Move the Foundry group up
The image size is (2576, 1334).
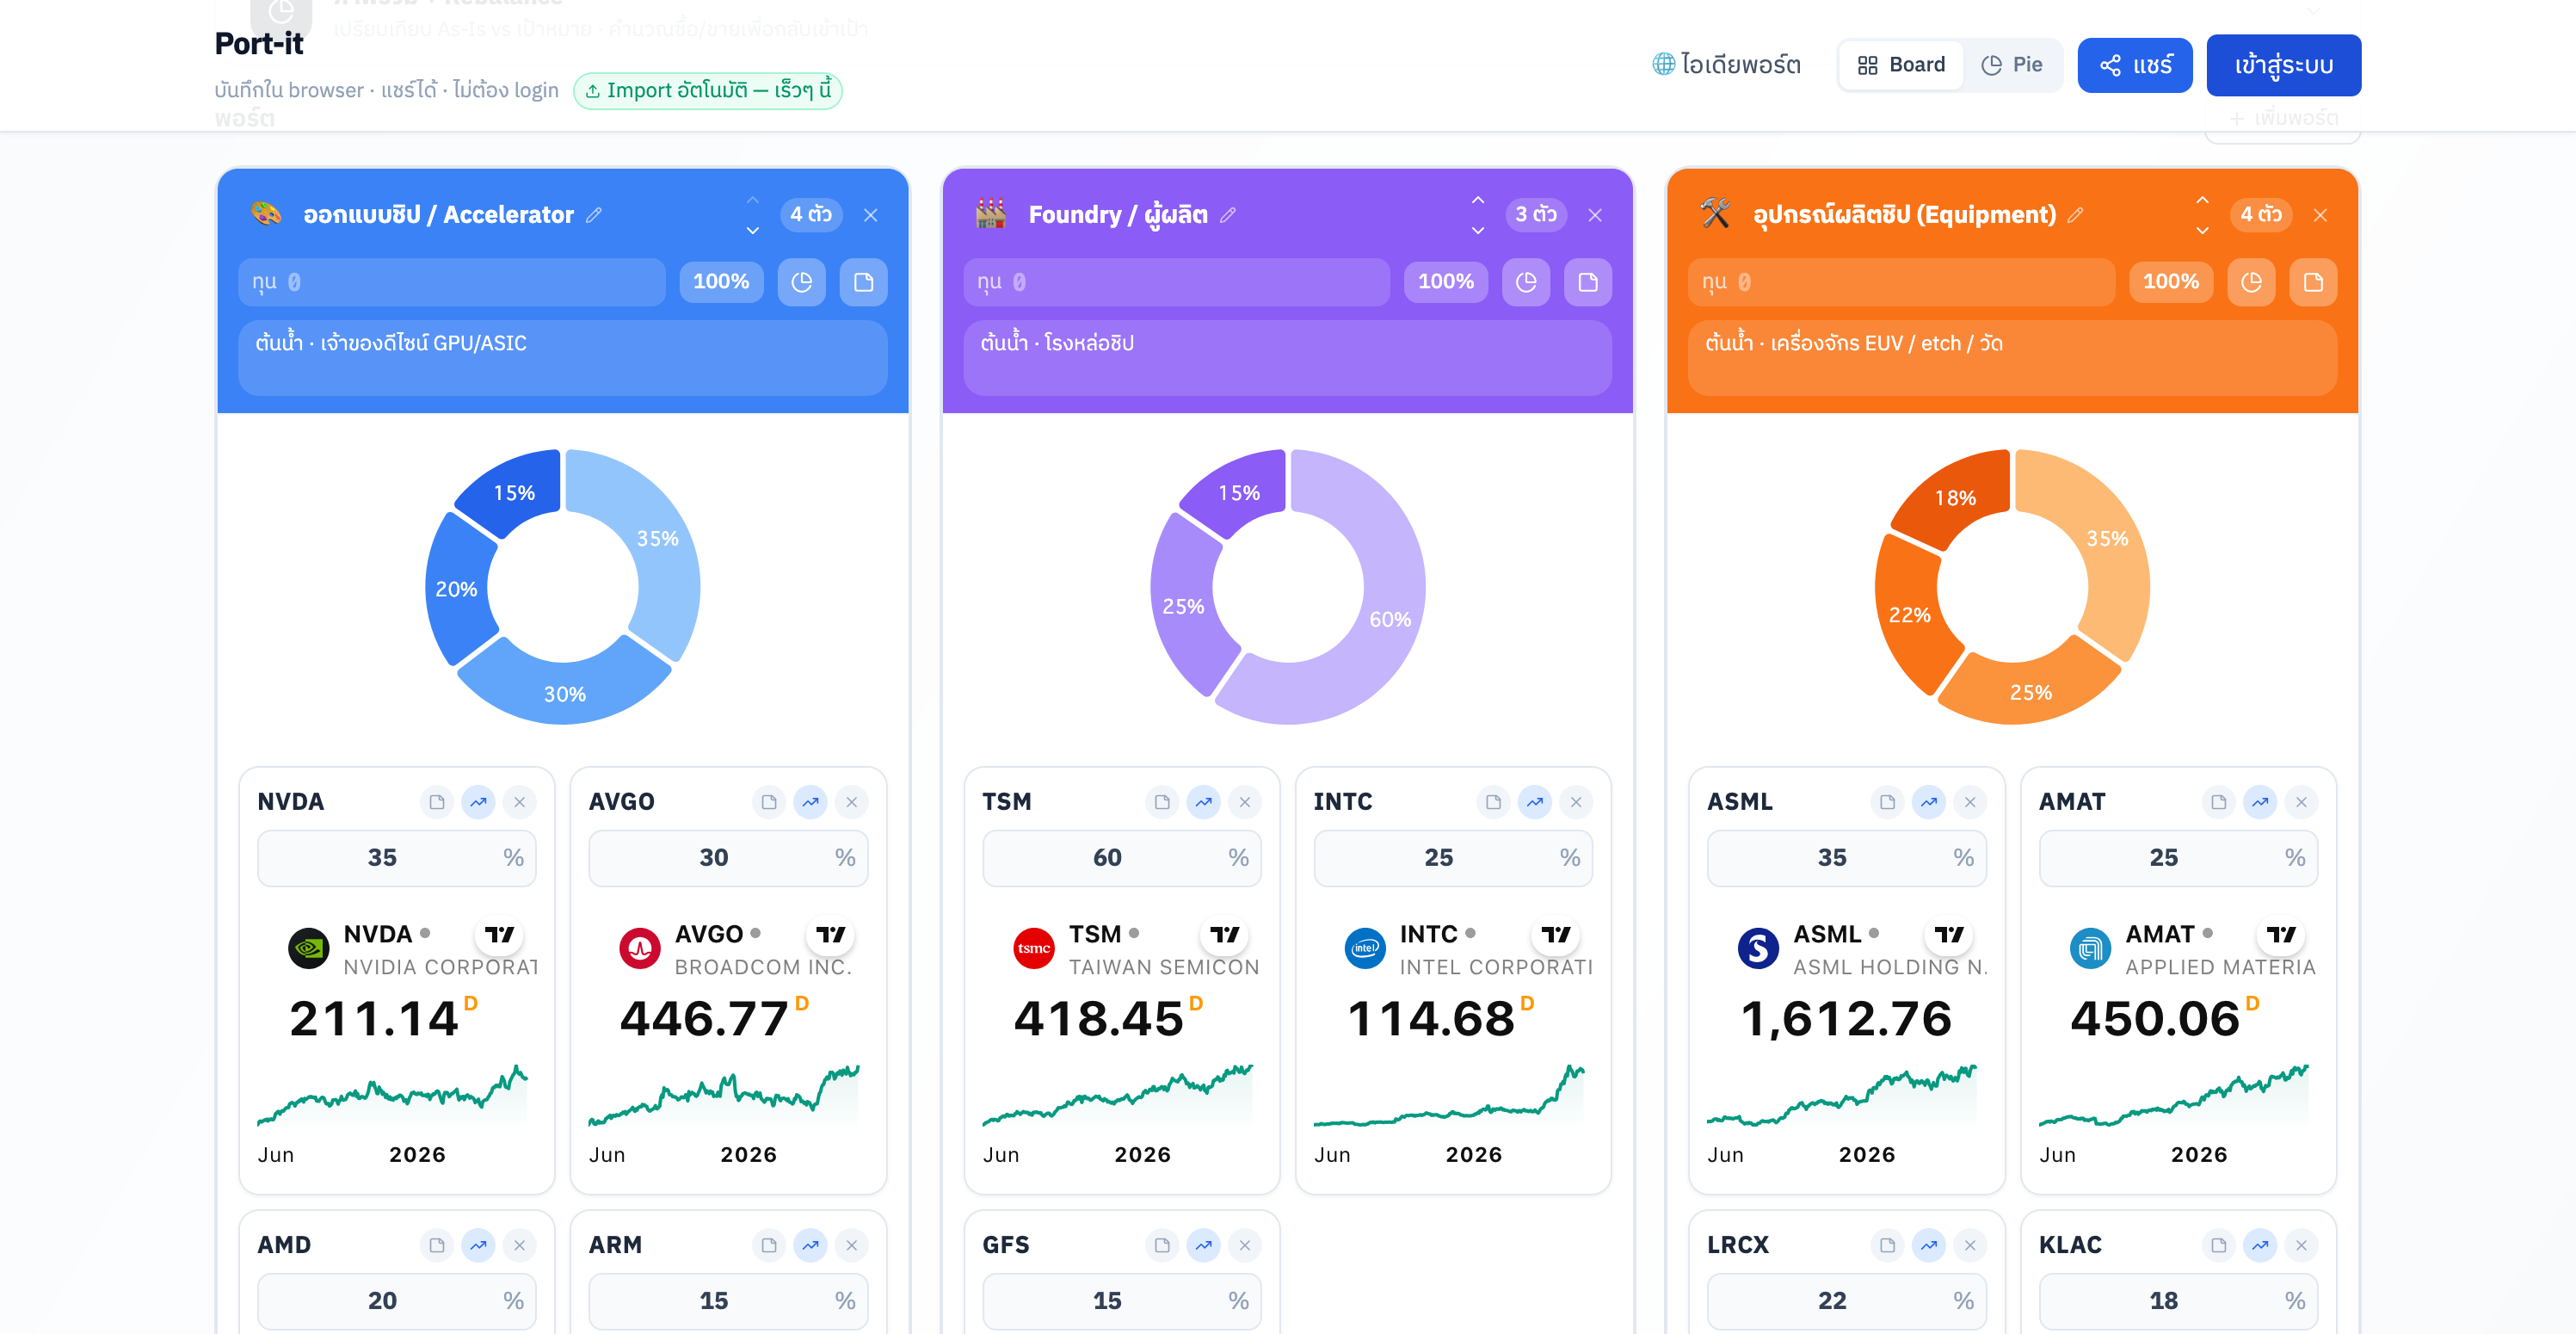tap(1478, 200)
